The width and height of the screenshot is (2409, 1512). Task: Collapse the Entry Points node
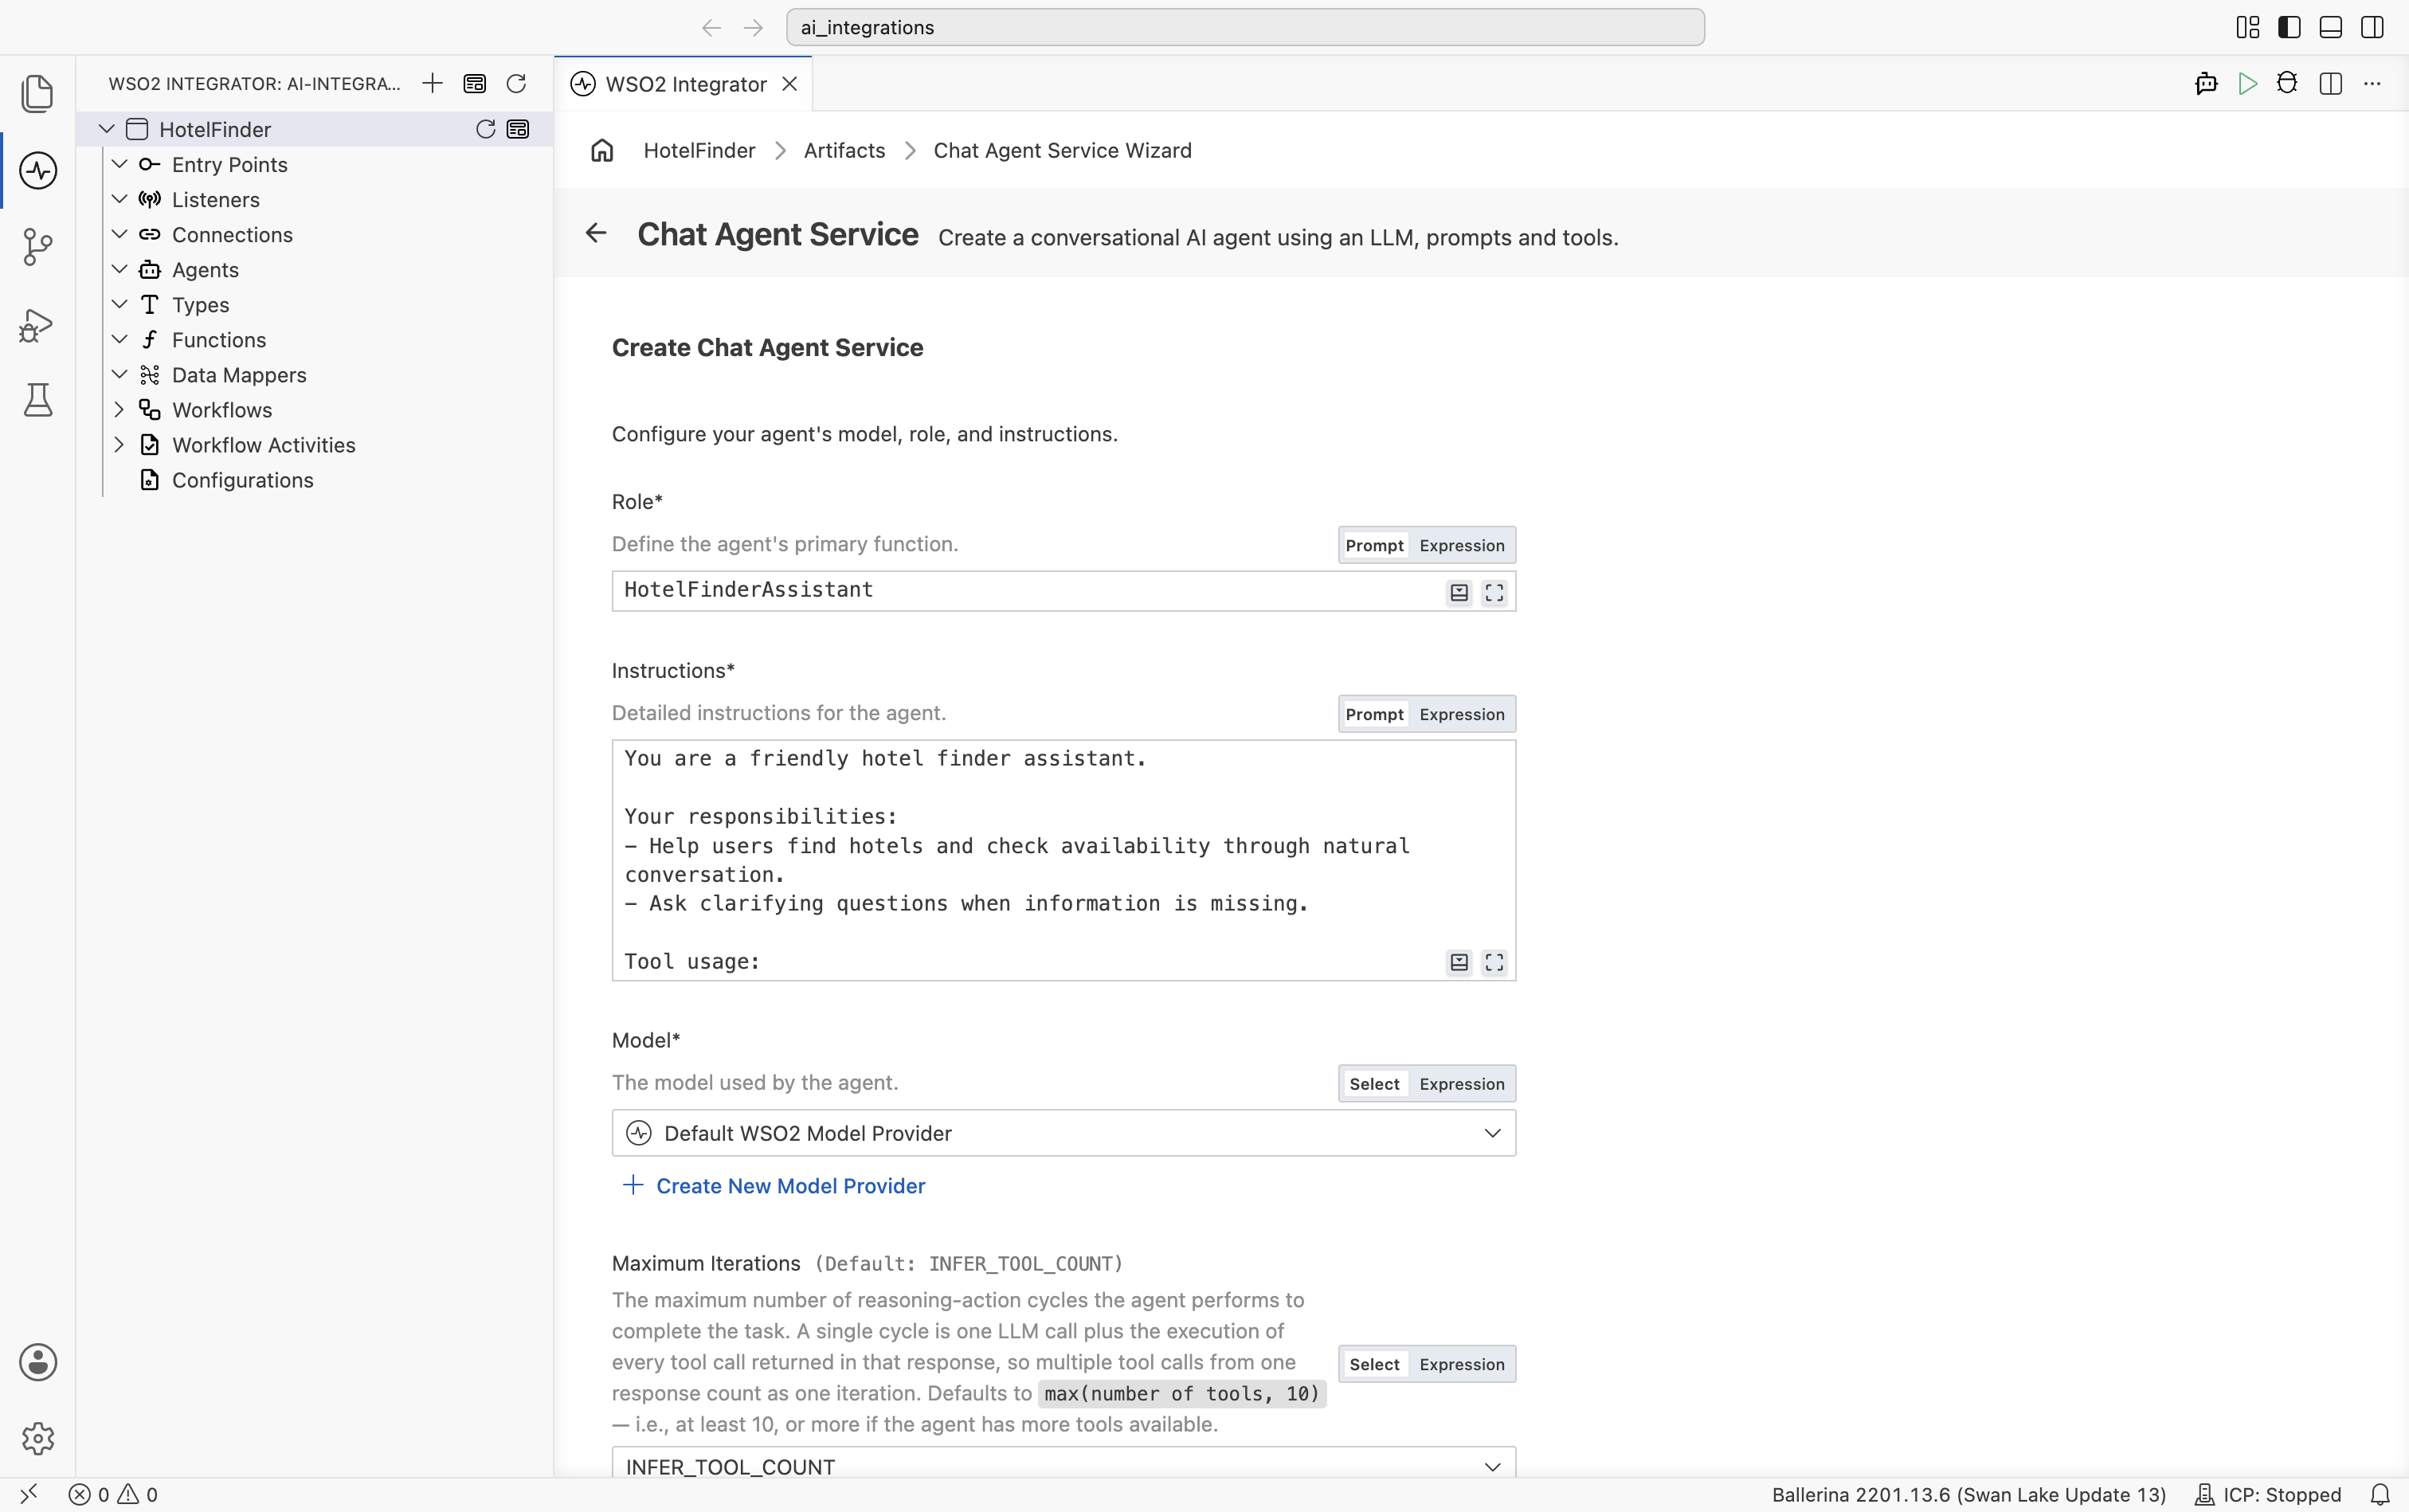119,164
